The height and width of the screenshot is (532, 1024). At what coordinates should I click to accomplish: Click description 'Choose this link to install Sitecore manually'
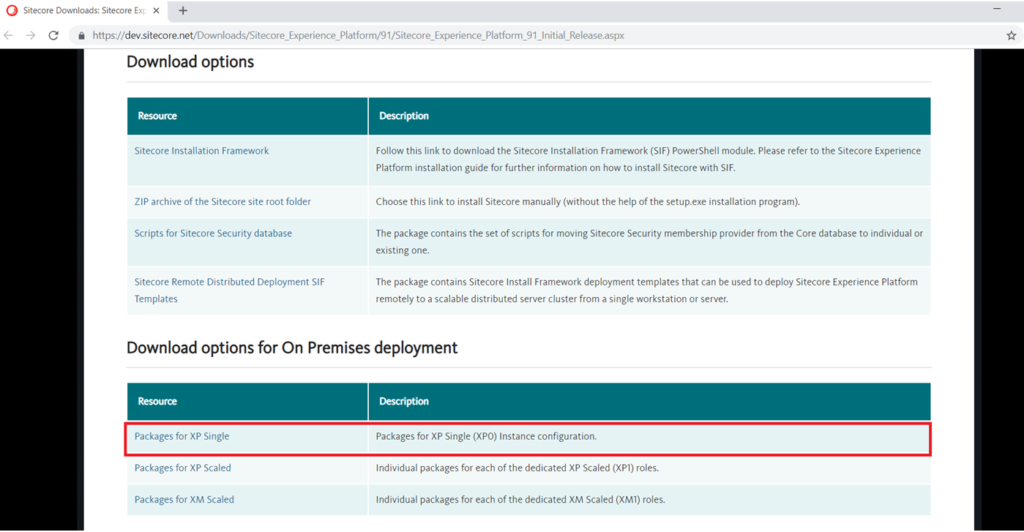[x=588, y=202]
